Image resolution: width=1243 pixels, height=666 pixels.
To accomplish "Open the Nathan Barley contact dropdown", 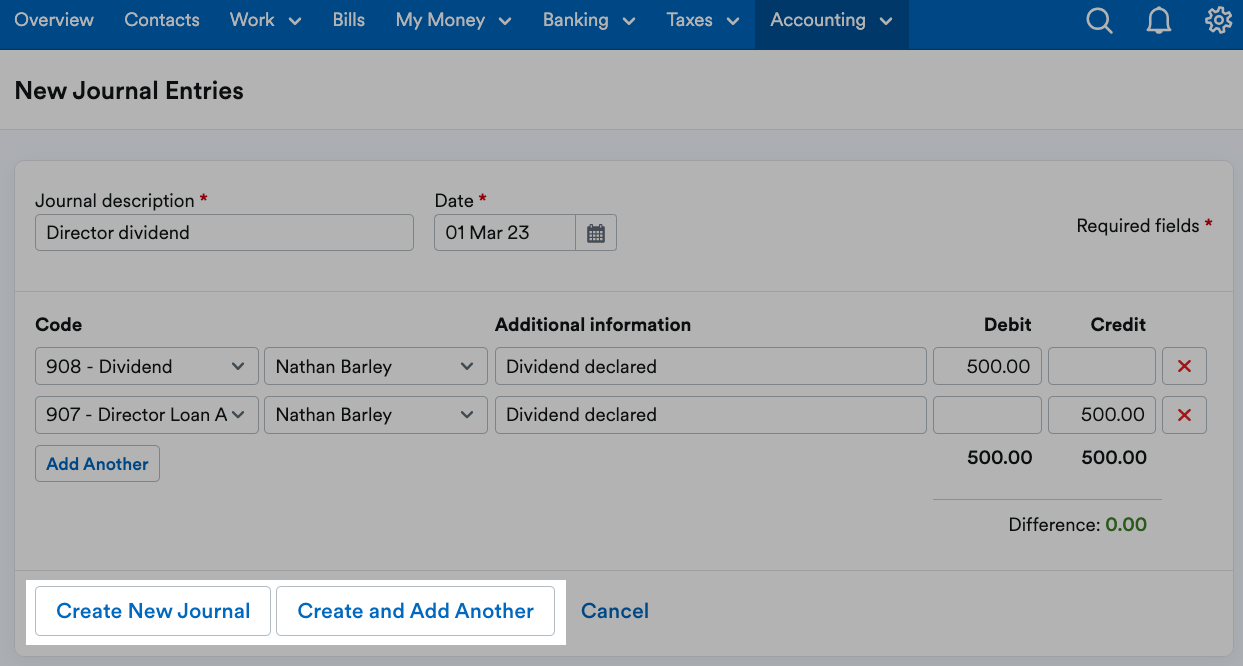I will coord(375,366).
